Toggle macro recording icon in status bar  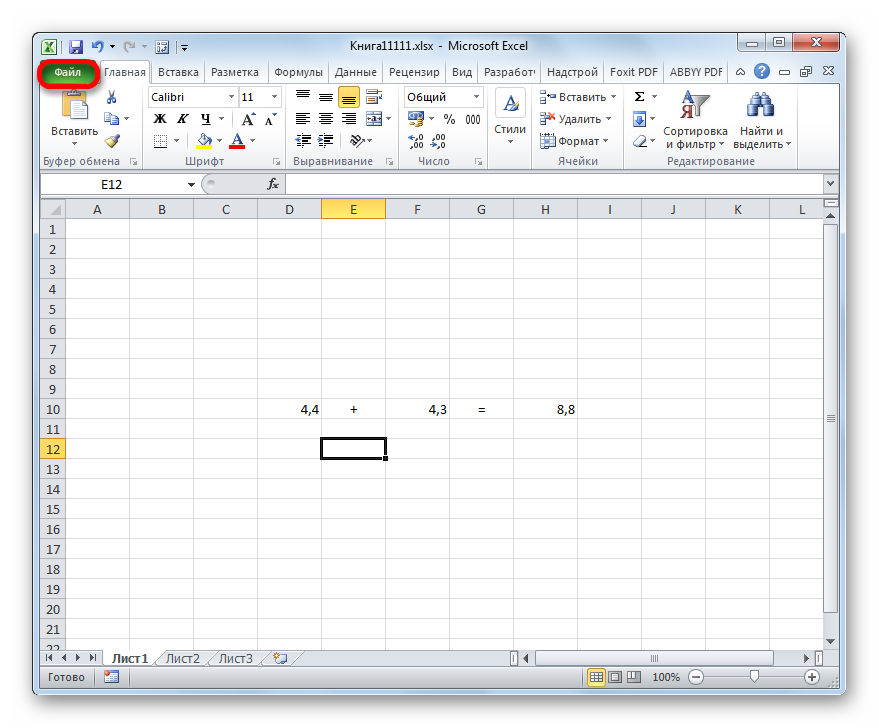pos(112,677)
